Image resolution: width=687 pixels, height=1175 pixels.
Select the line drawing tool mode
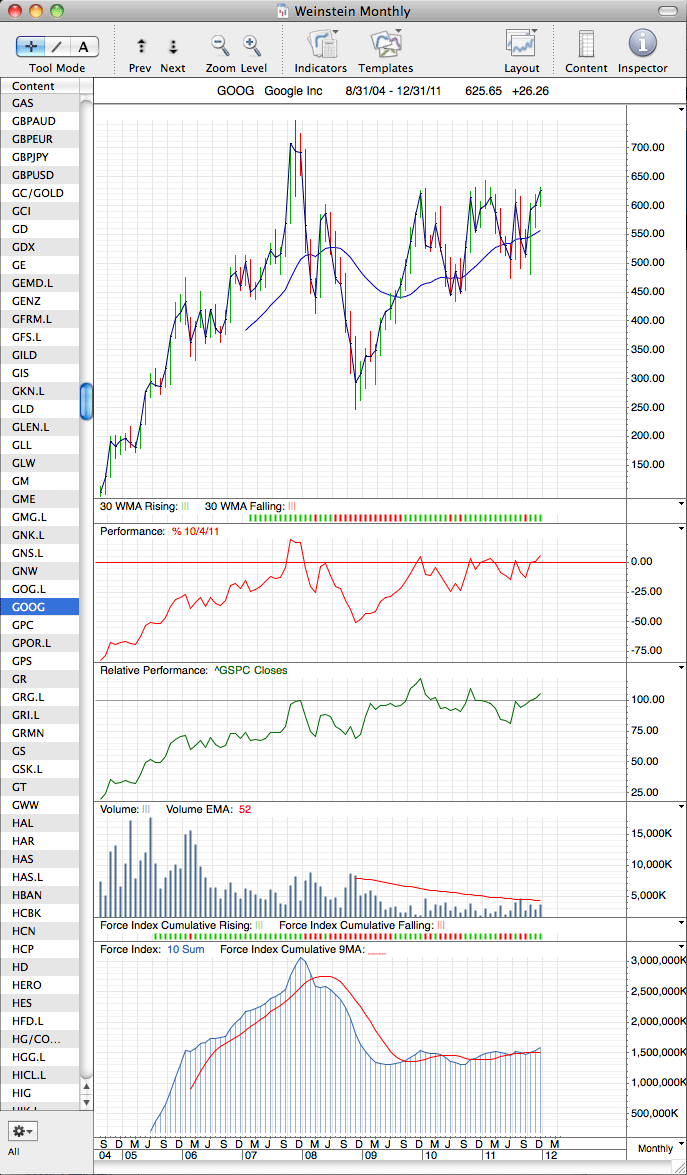[x=57, y=46]
